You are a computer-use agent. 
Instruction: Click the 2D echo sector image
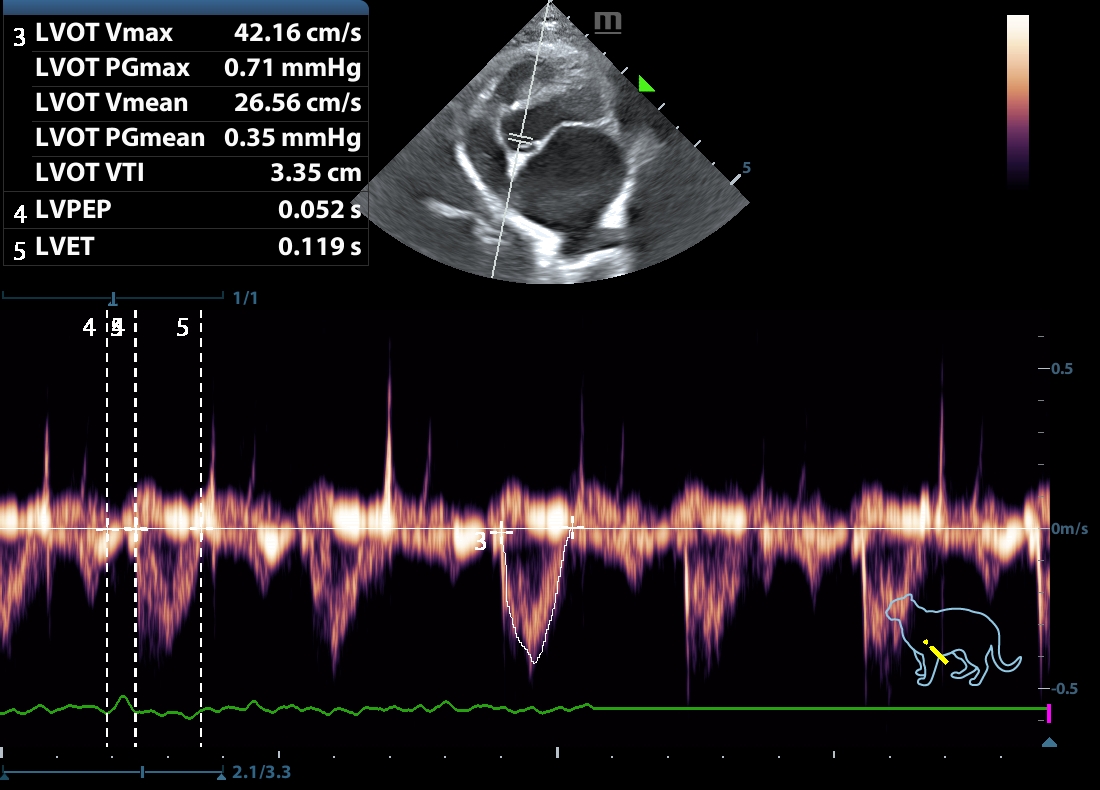click(560, 160)
